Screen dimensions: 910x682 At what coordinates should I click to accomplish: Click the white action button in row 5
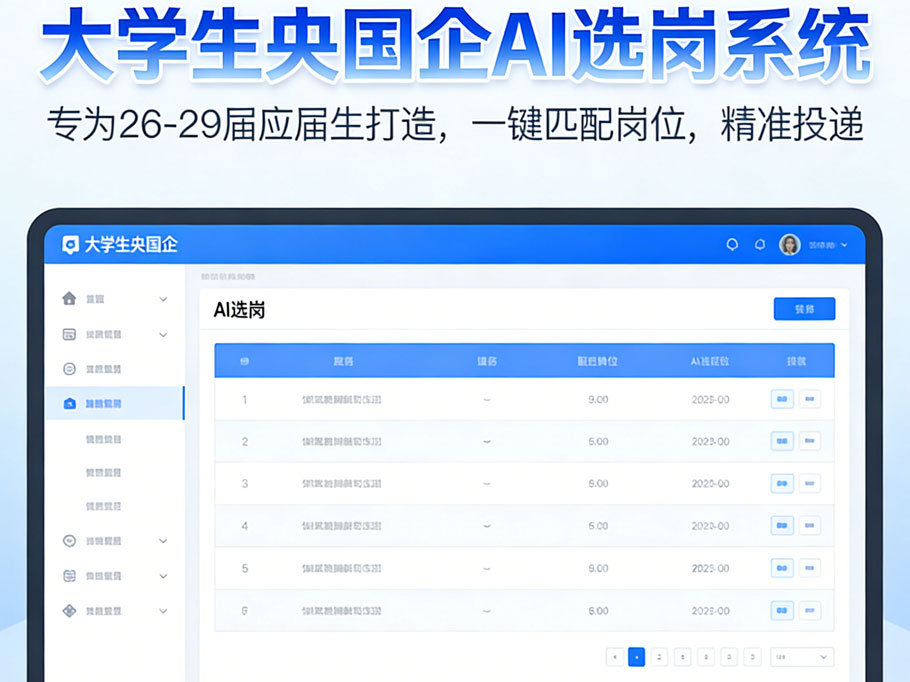pos(810,568)
